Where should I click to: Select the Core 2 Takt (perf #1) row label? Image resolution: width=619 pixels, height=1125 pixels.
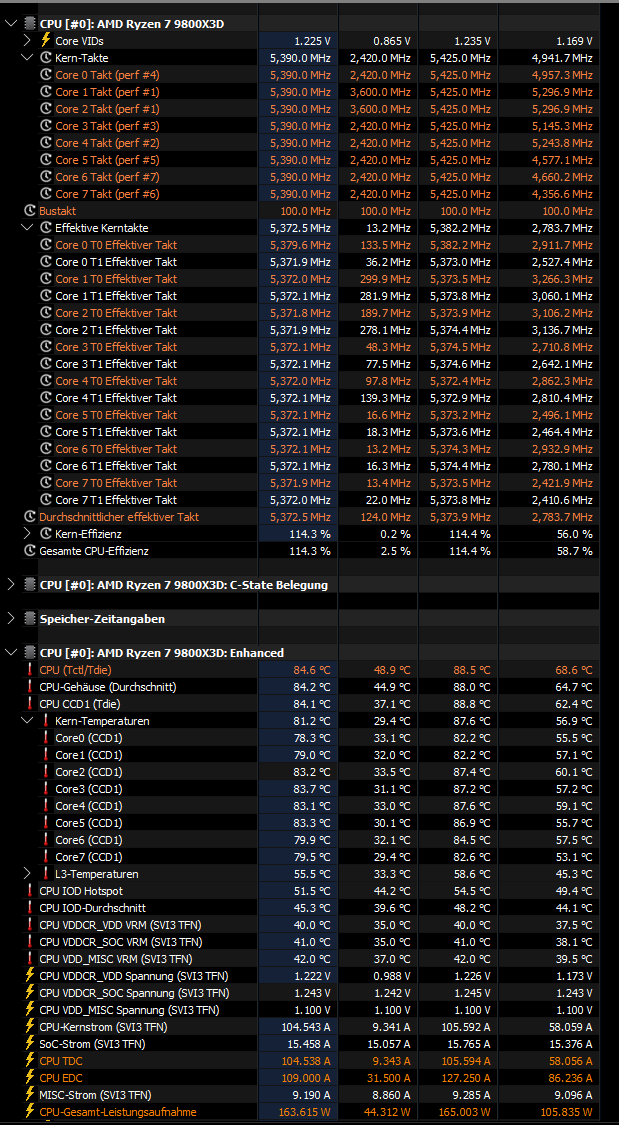(x=108, y=109)
